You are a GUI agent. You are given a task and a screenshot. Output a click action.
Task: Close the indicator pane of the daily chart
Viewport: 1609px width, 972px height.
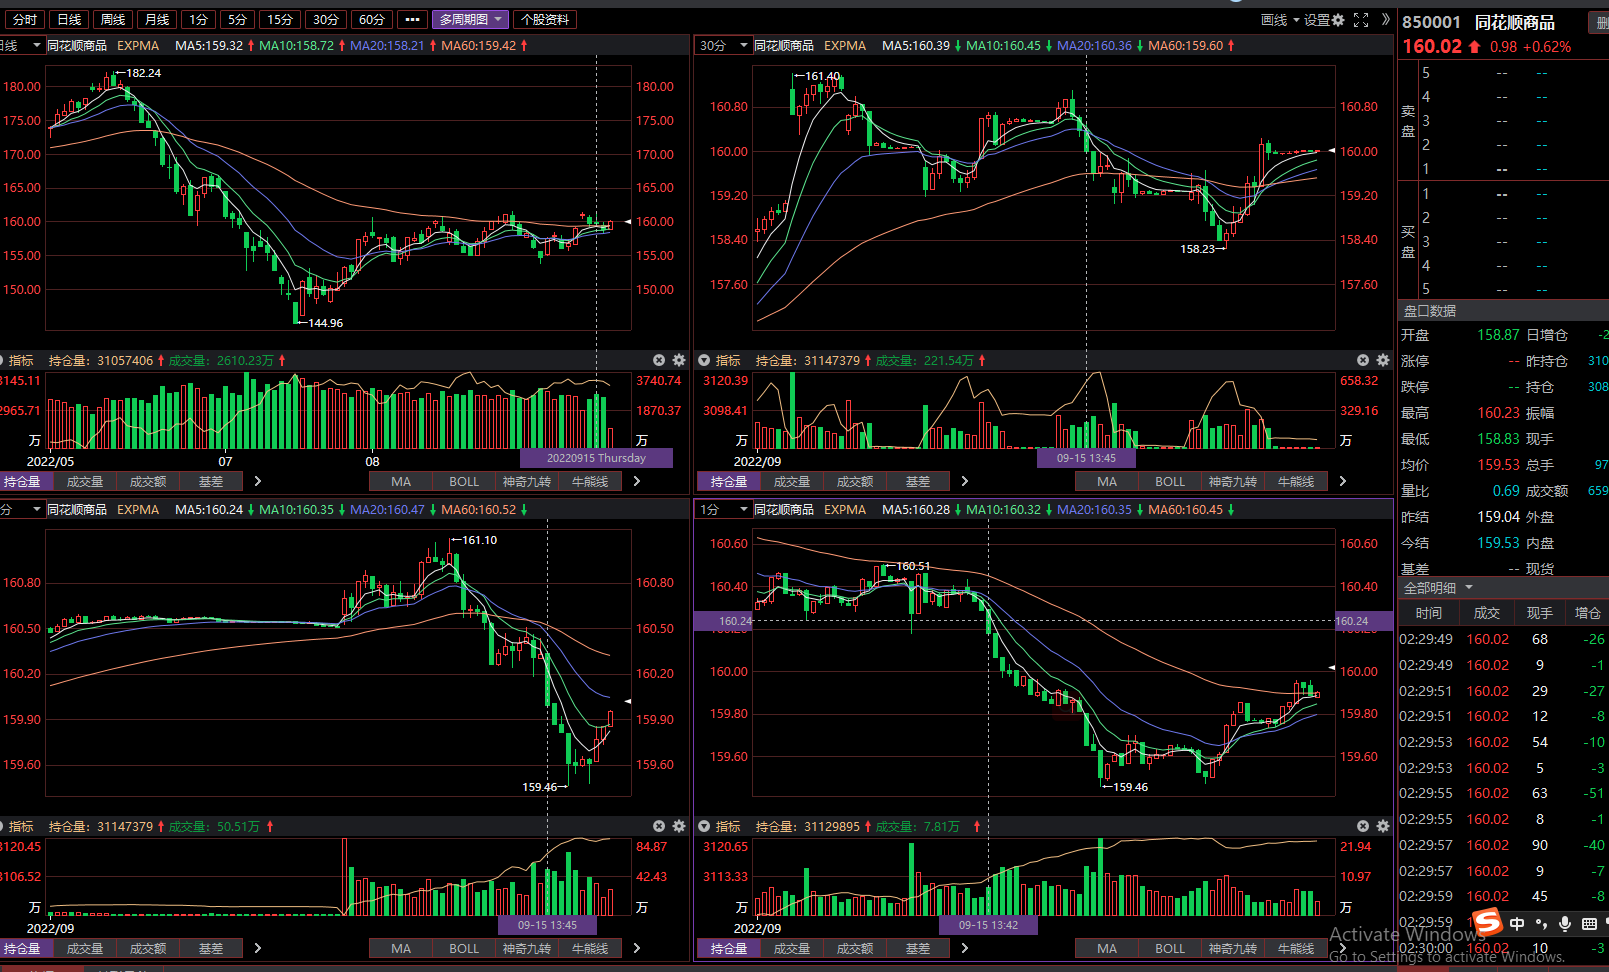pos(659,360)
